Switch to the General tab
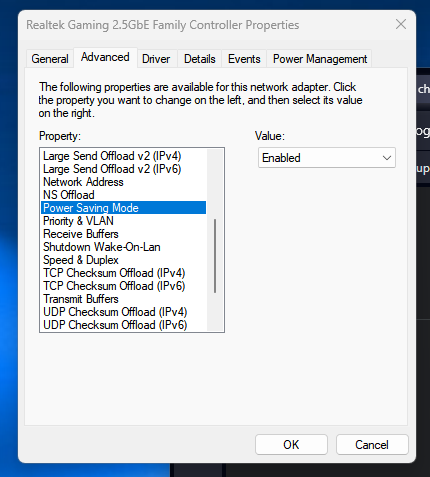The height and width of the screenshot is (477, 430). click(x=50, y=59)
